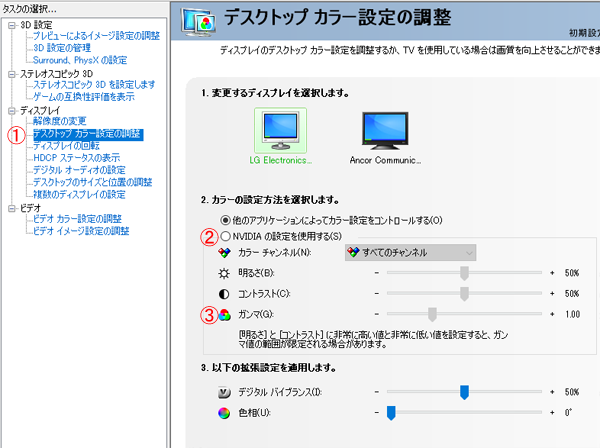
Task: Click the ステレオスコピック 3D category label
Action: [x=56, y=74]
